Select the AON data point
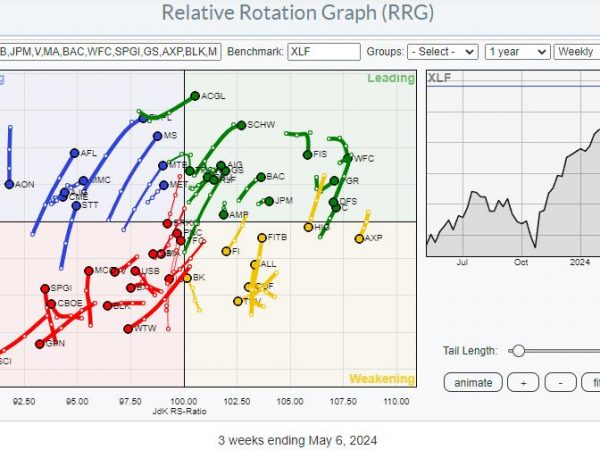This screenshot has height=450, width=600. click(x=9, y=184)
